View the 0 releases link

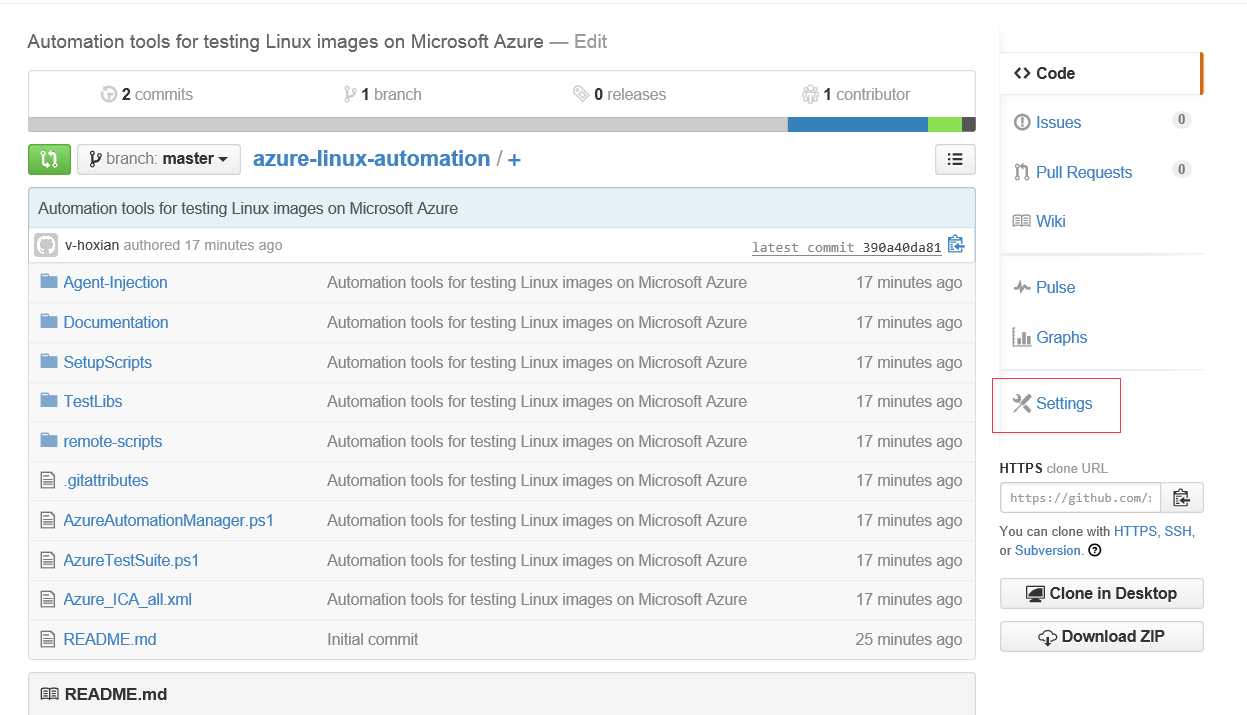click(x=619, y=94)
